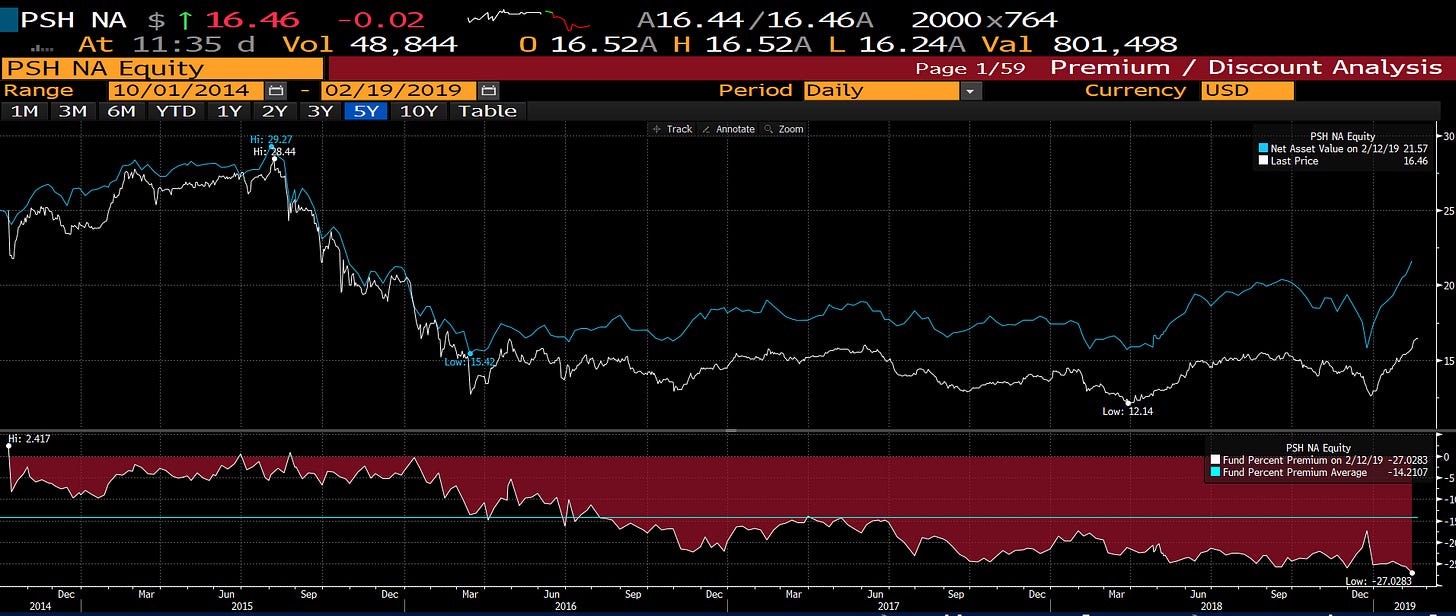Activate the Track crosshair tool
Screen dimensions: 1456x616
pyautogui.click(x=672, y=129)
